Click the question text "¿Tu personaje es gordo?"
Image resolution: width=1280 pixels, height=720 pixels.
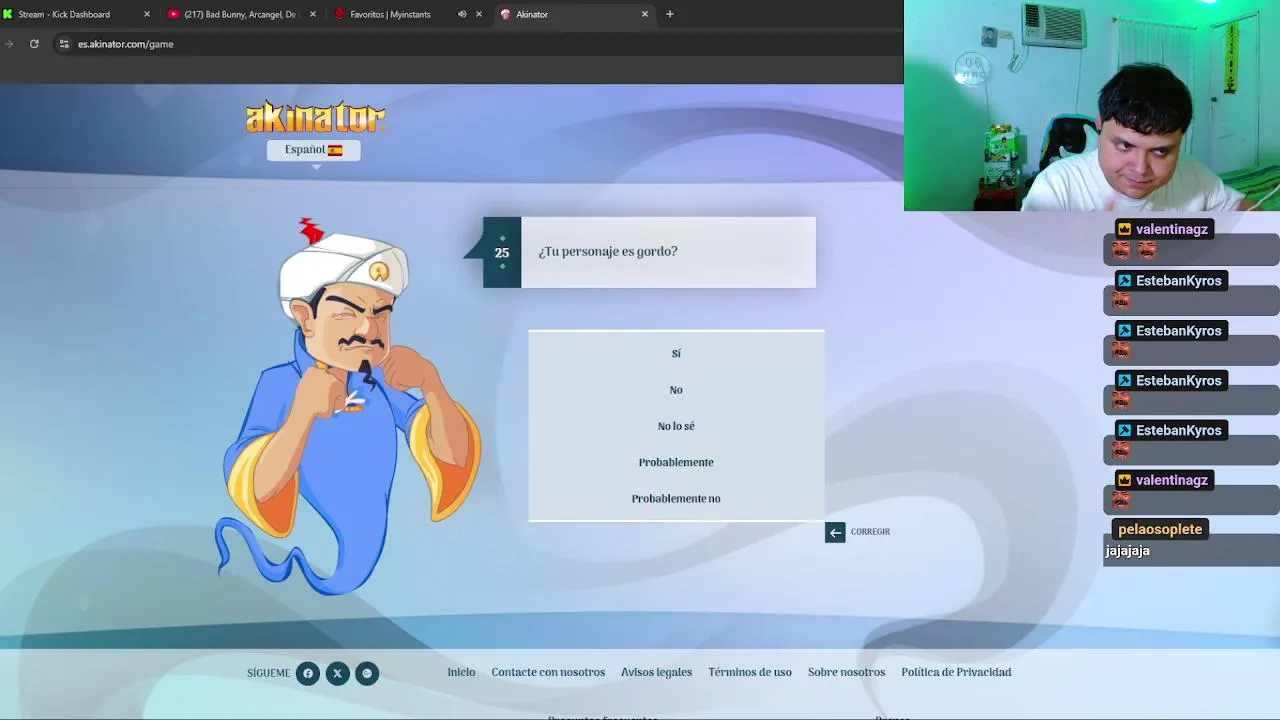(x=608, y=251)
